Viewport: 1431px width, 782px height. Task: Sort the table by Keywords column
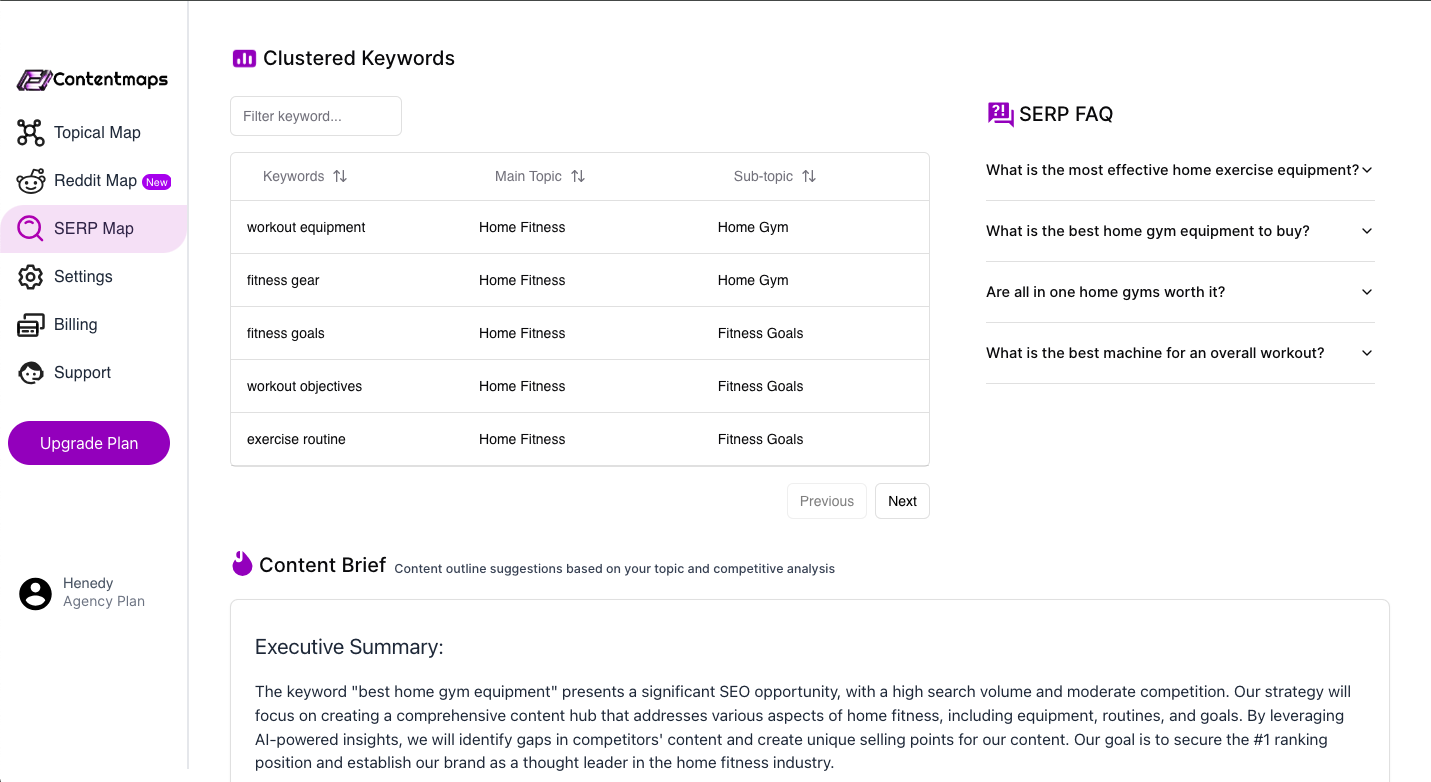340,176
